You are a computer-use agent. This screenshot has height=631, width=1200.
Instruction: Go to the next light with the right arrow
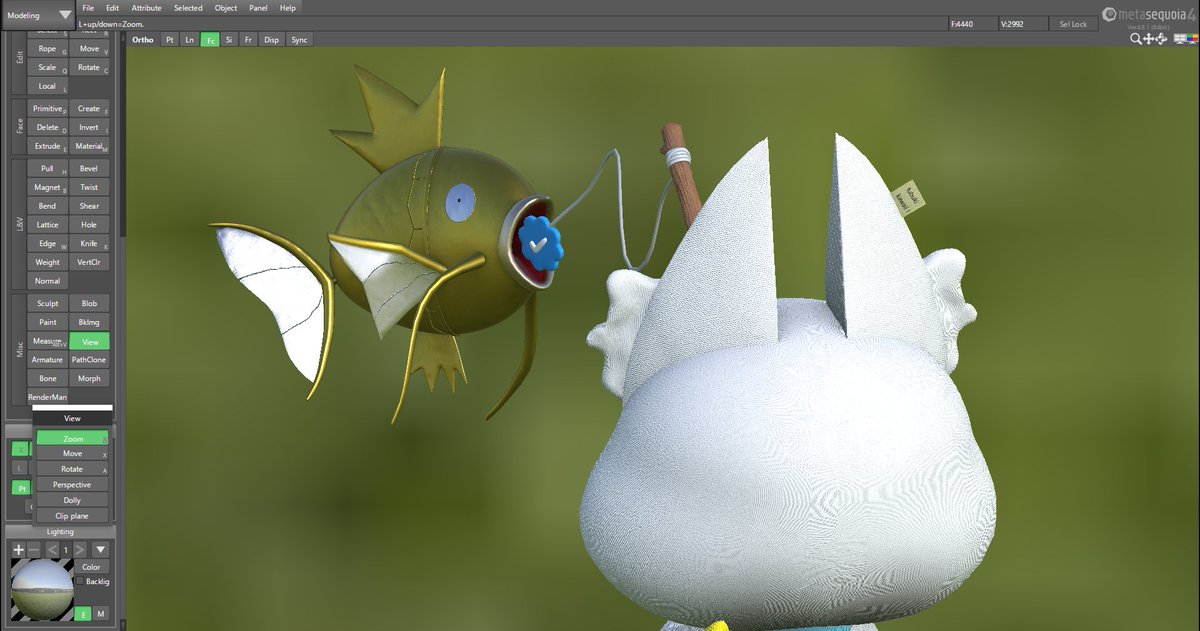click(80, 550)
